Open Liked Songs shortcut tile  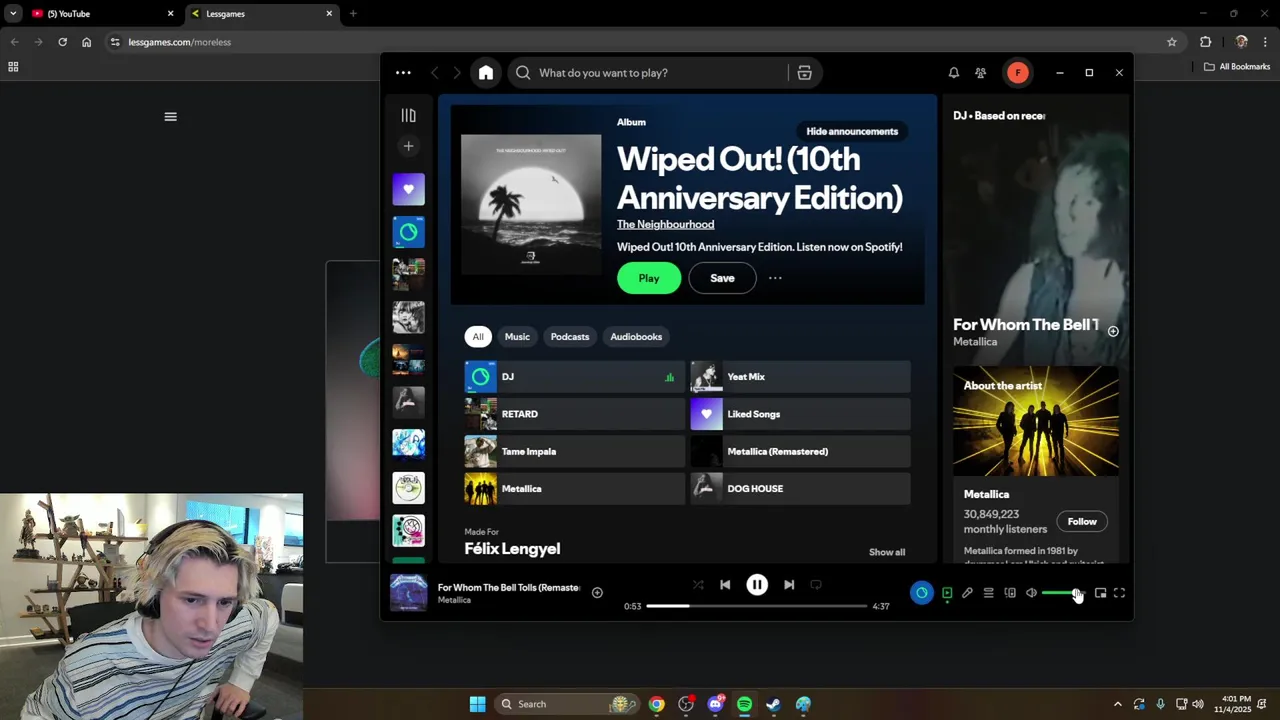coord(800,414)
